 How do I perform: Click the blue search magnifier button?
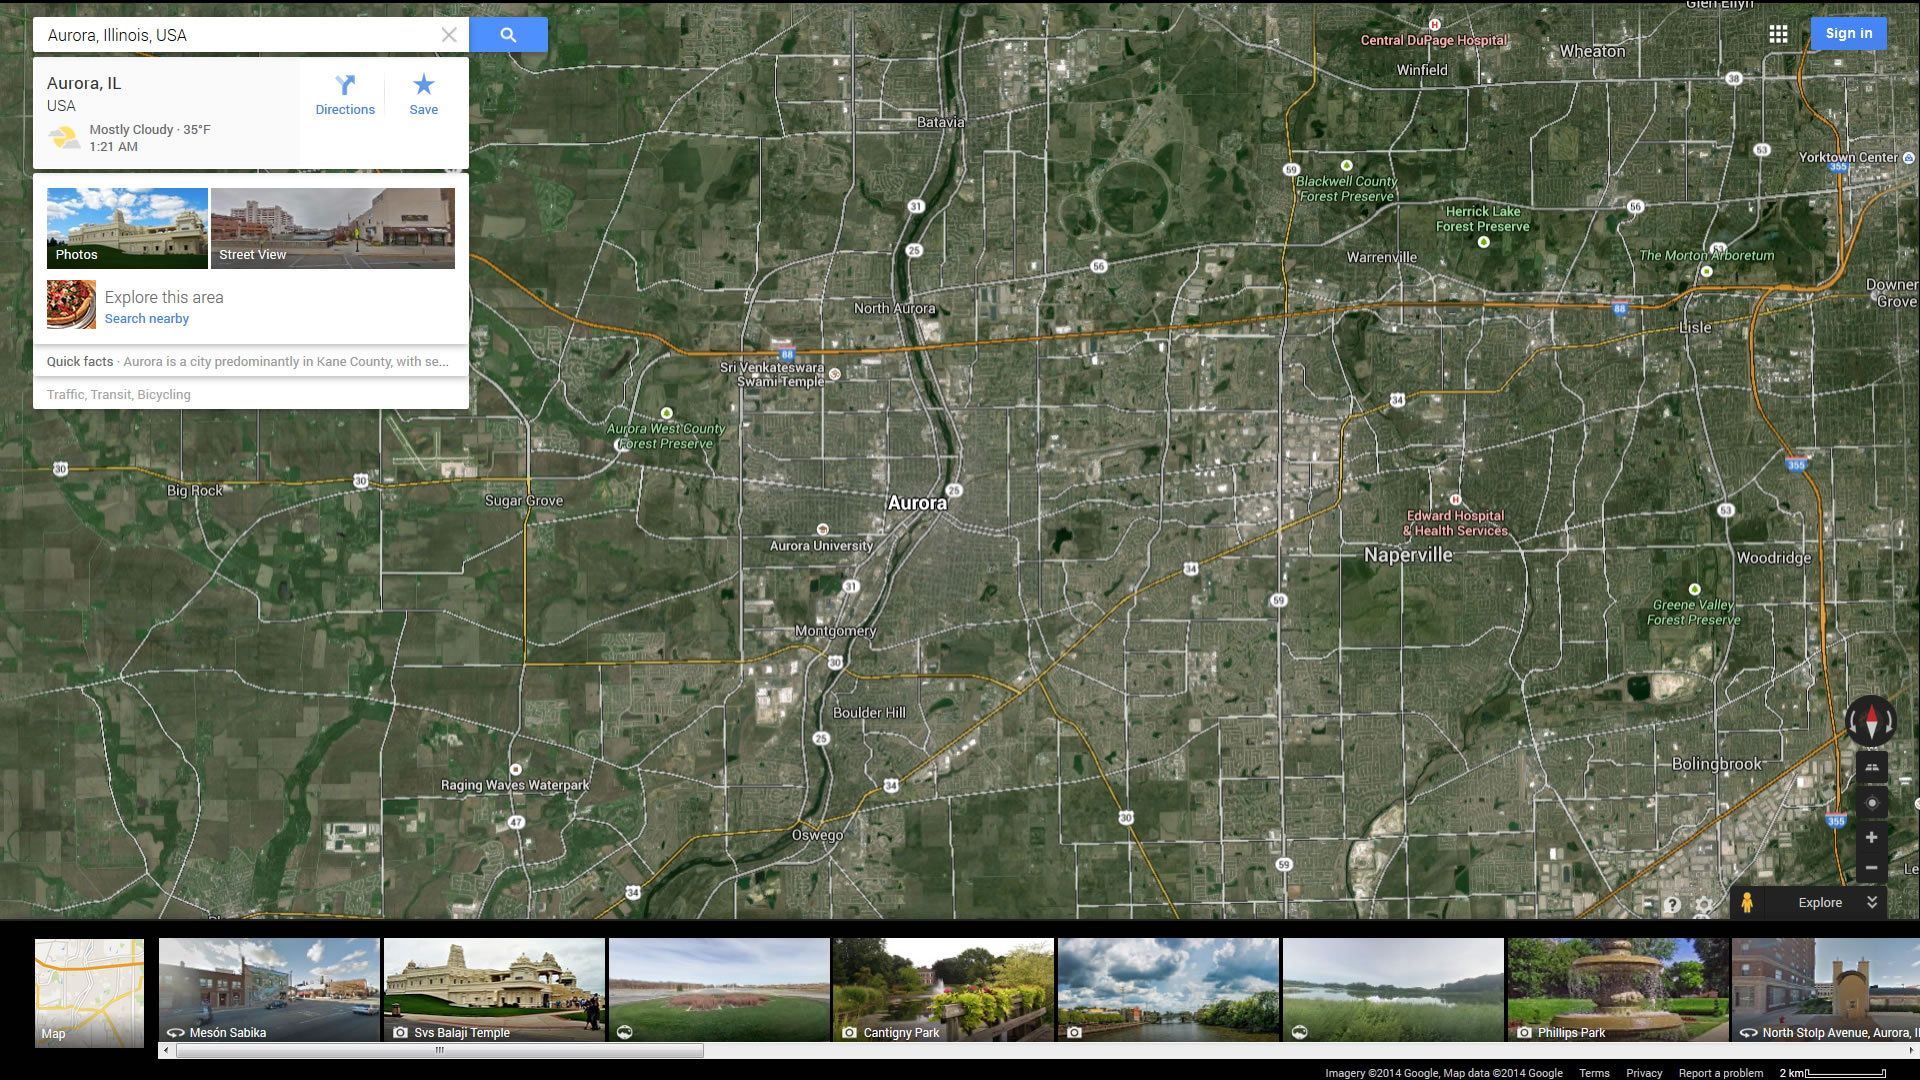[x=508, y=35]
